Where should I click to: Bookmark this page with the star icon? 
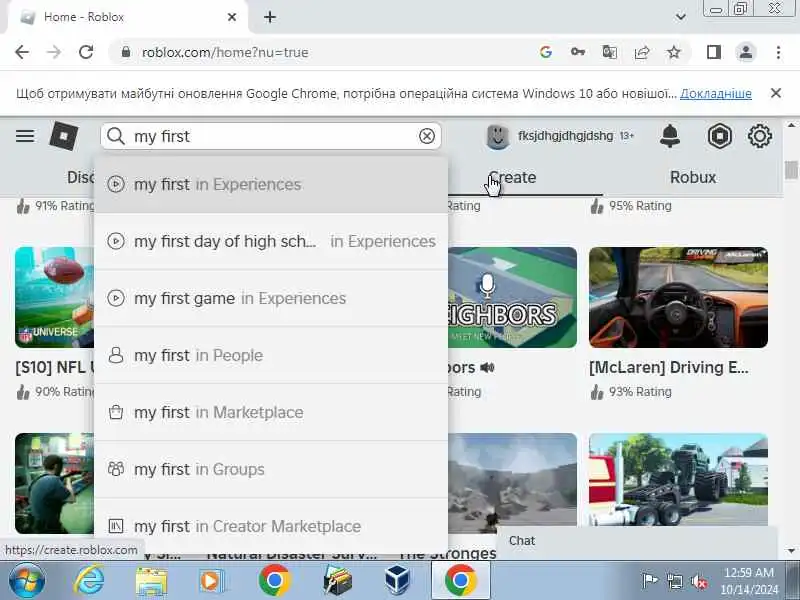[674, 52]
